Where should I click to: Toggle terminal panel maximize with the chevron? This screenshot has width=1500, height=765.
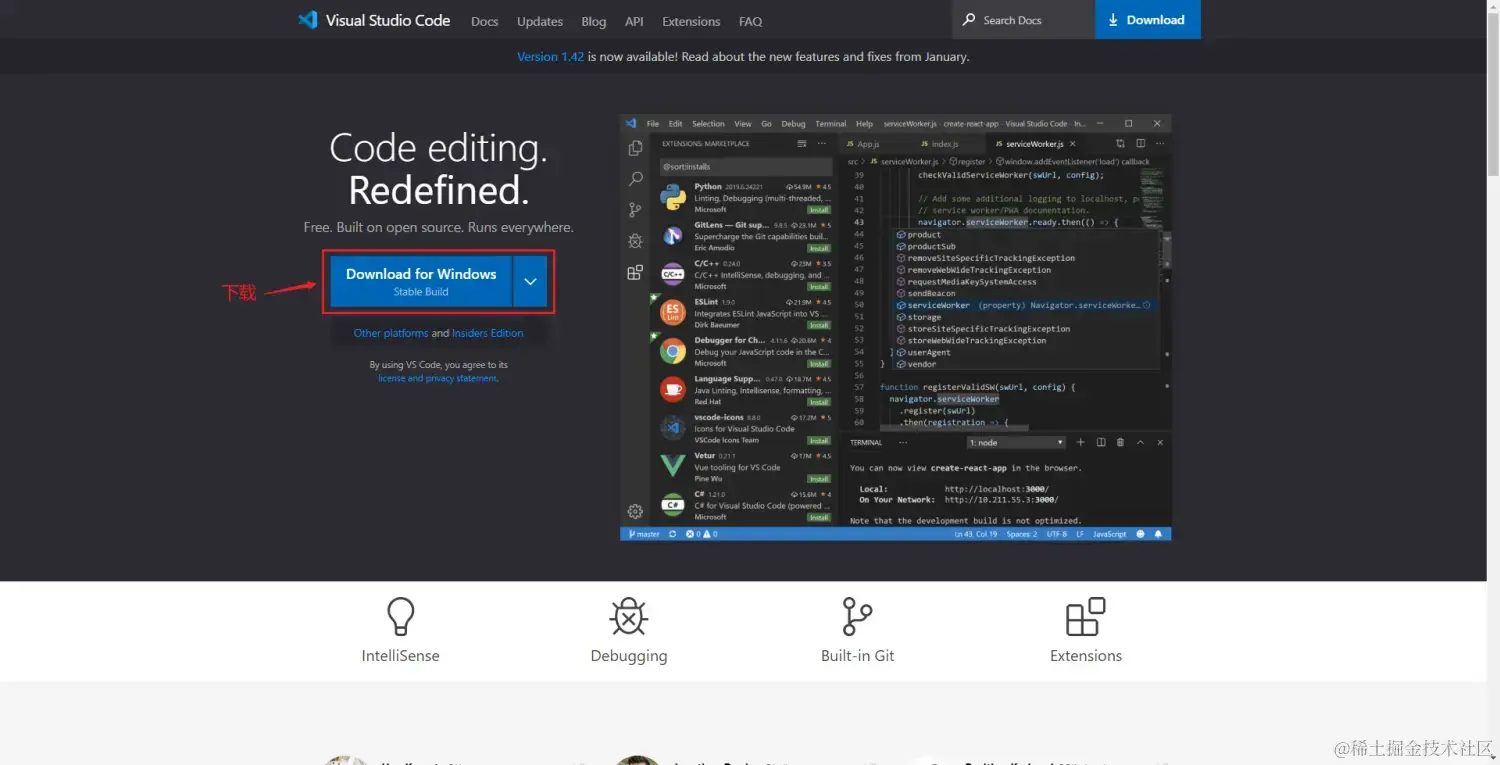pyautogui.click(x=1140, y=442)
